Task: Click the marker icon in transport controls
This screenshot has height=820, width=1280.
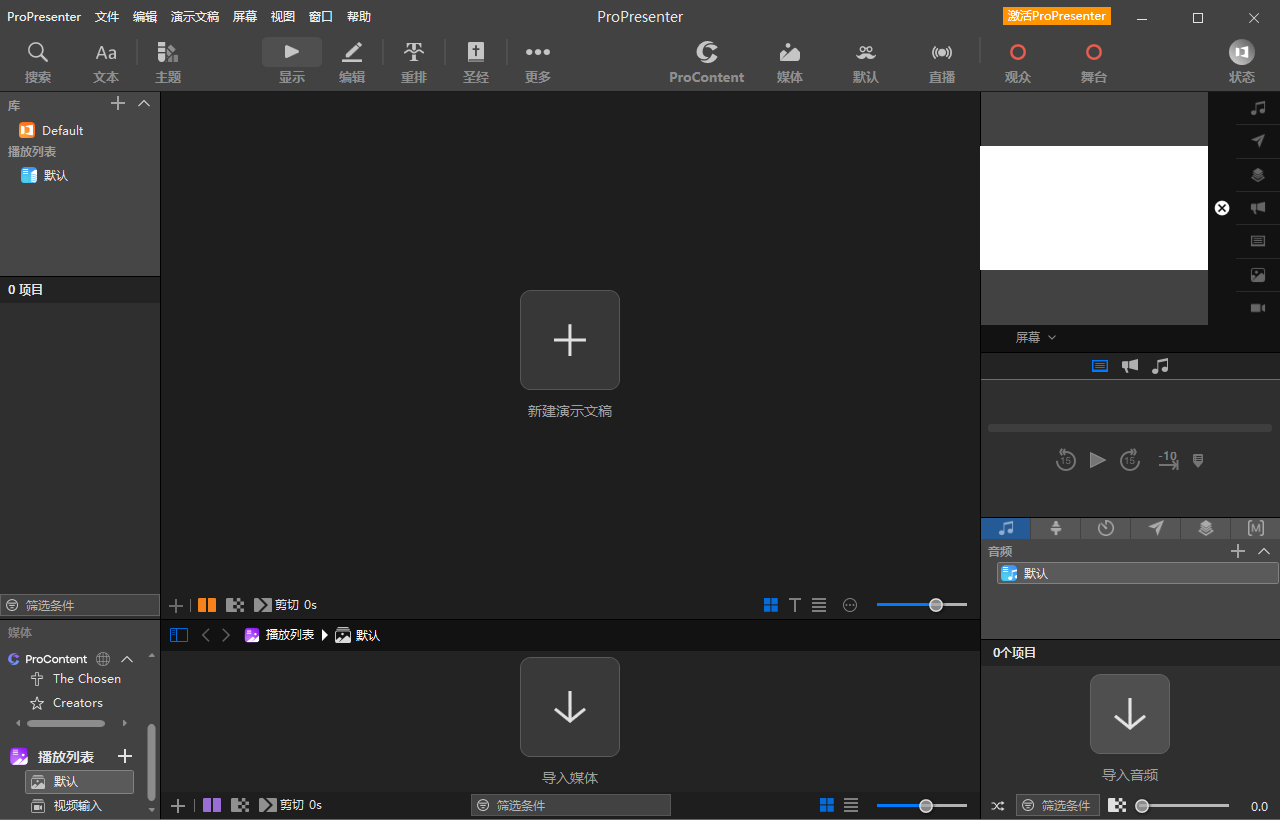Action: pyautogui.click(x=1199, y=461)
